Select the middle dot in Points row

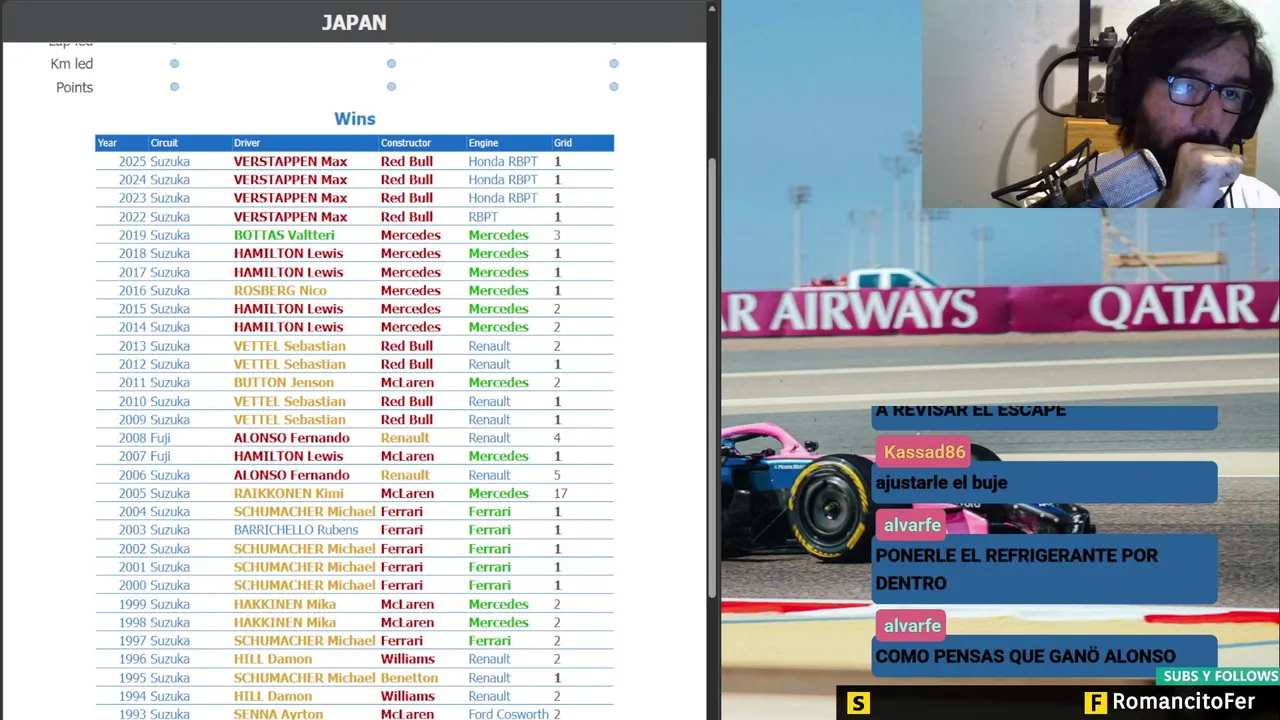point(391,87)
